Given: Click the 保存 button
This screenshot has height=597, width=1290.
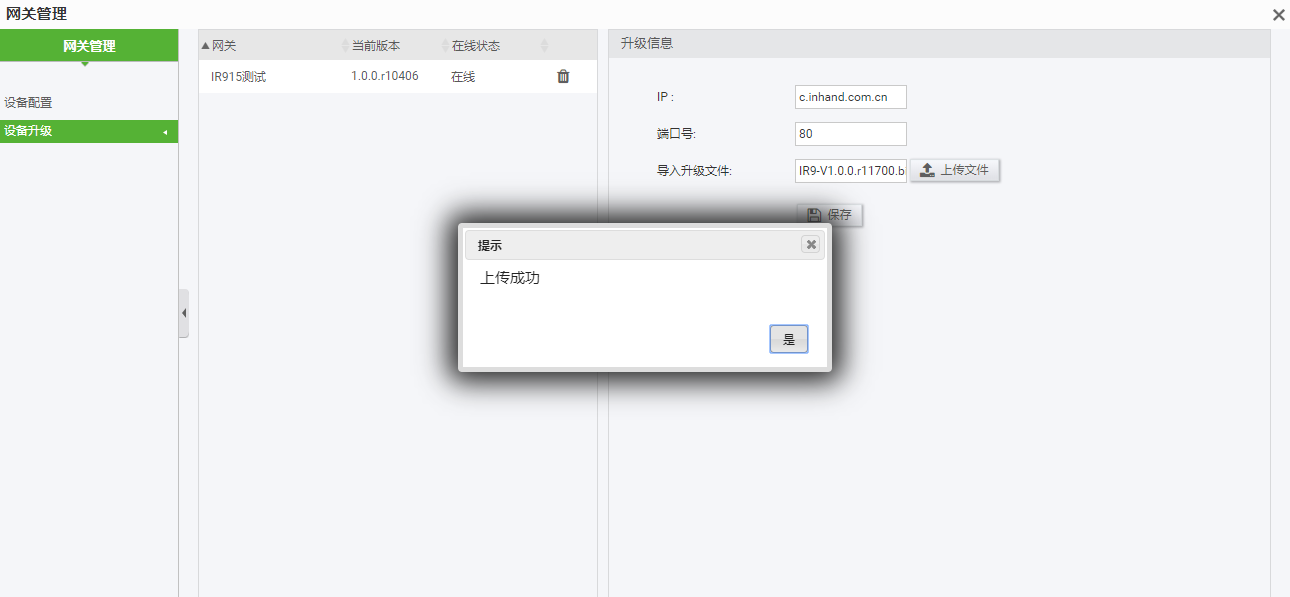Looking at the screenshot, I should coord(830,214).
